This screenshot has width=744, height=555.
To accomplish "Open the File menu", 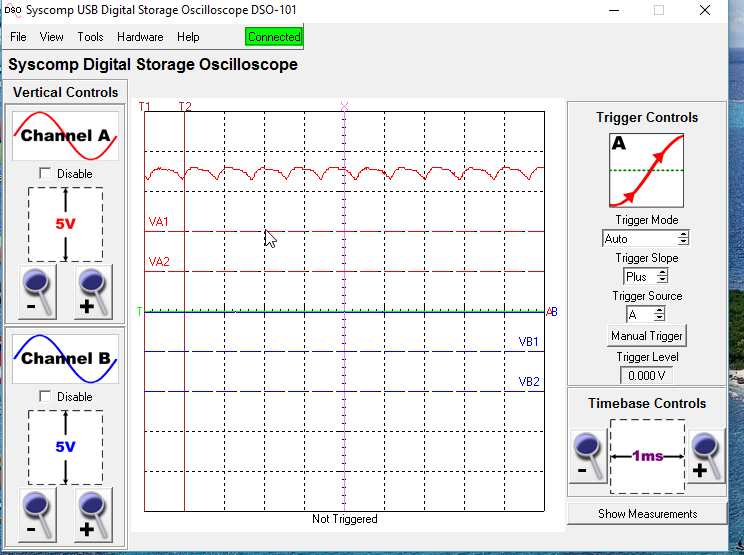I will pos(18,37).
